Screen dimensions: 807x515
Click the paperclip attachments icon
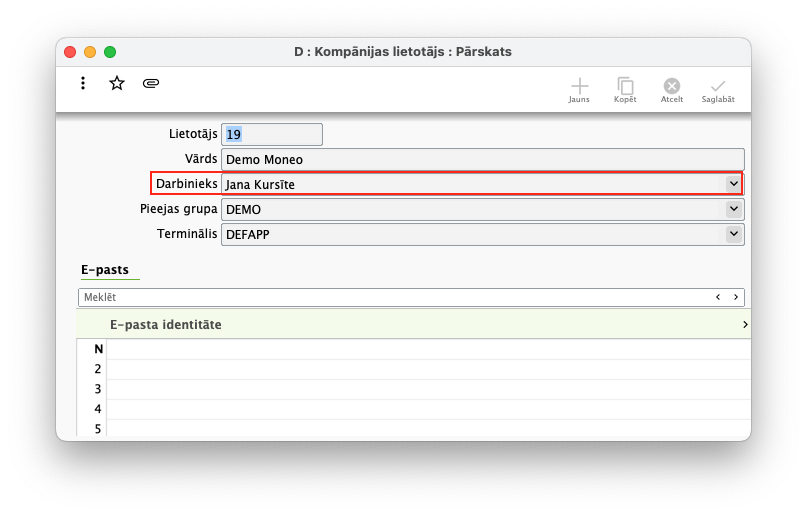coord(151,83)
